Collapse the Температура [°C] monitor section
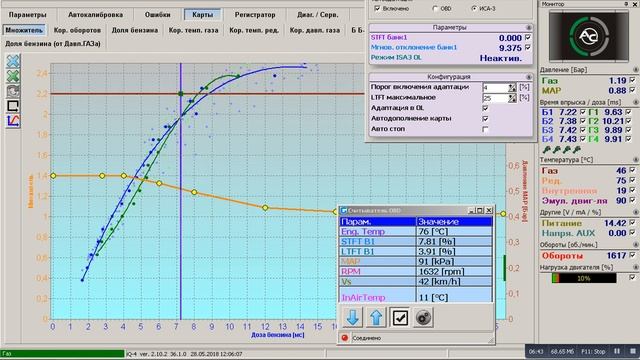Viewport: 640px width, 360px height. (636, 160)
